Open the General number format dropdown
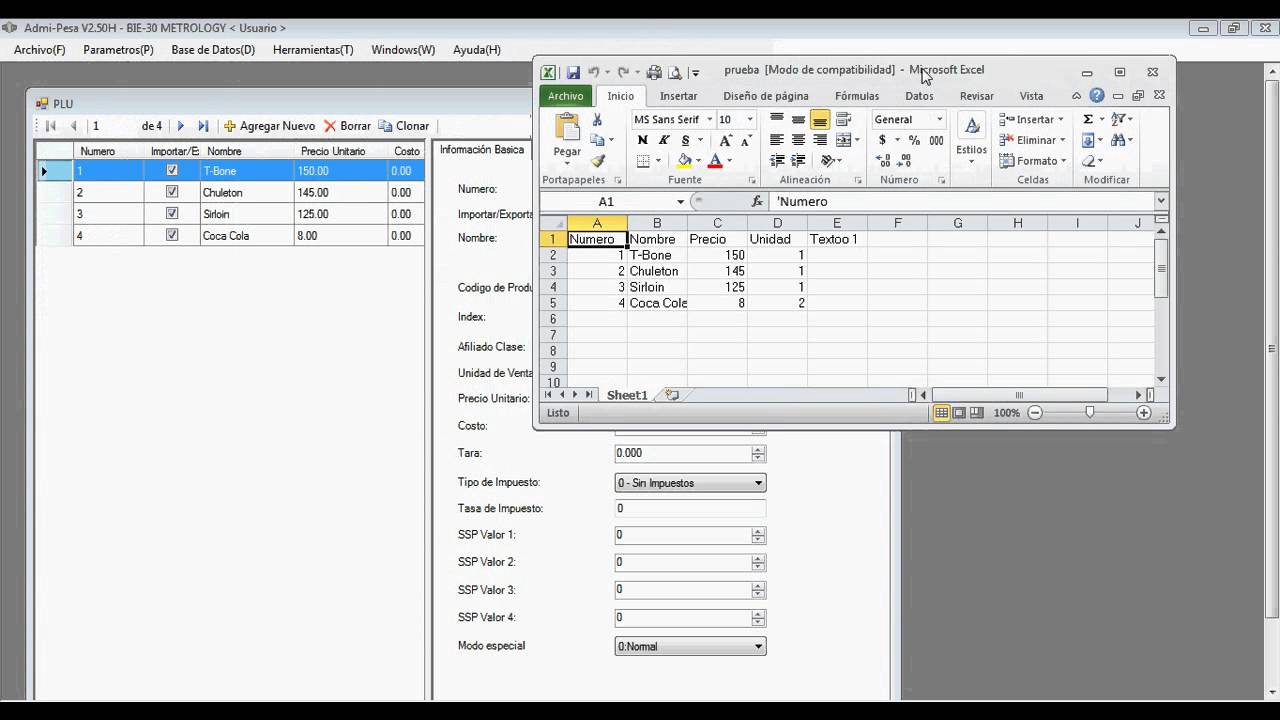Screen dimensions: 1280x720 [939, 119]
